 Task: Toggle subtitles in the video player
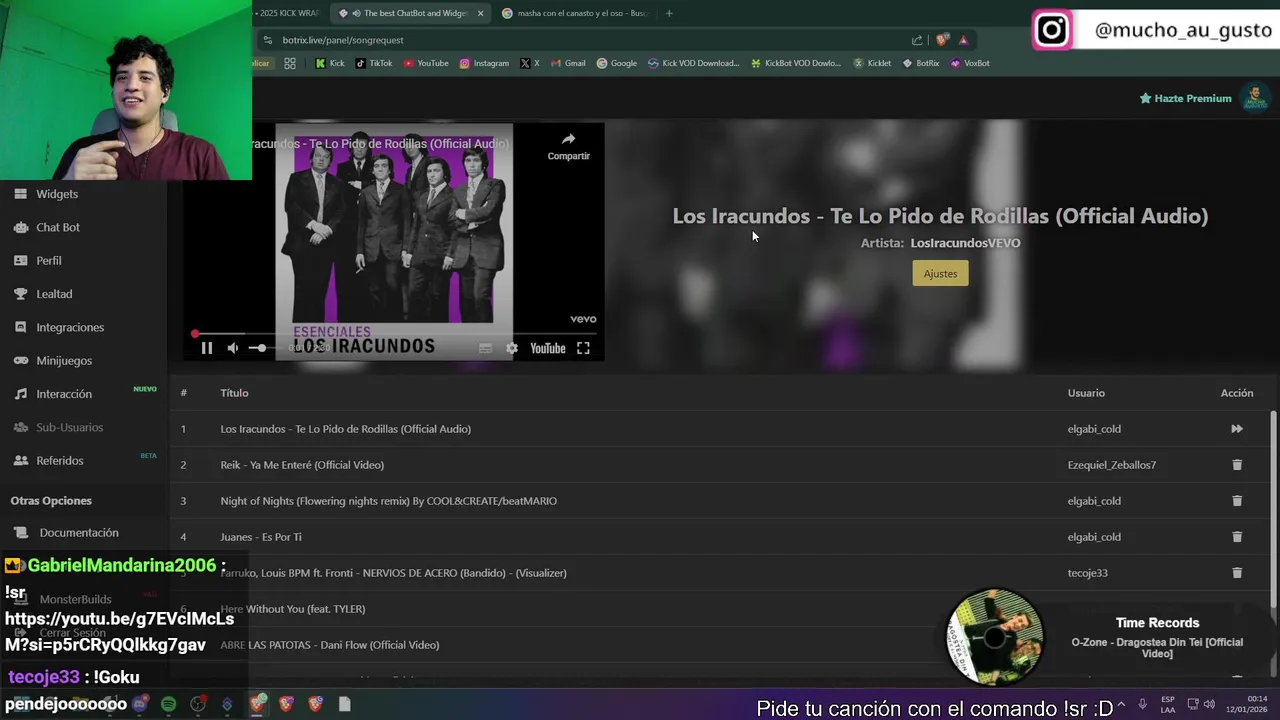[x=485, y=348]
